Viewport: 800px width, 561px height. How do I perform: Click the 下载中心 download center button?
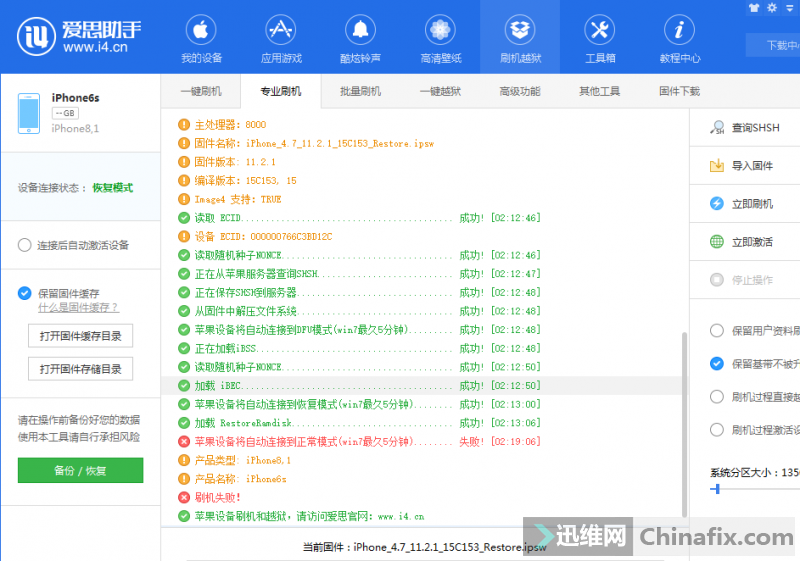[773, 45]
